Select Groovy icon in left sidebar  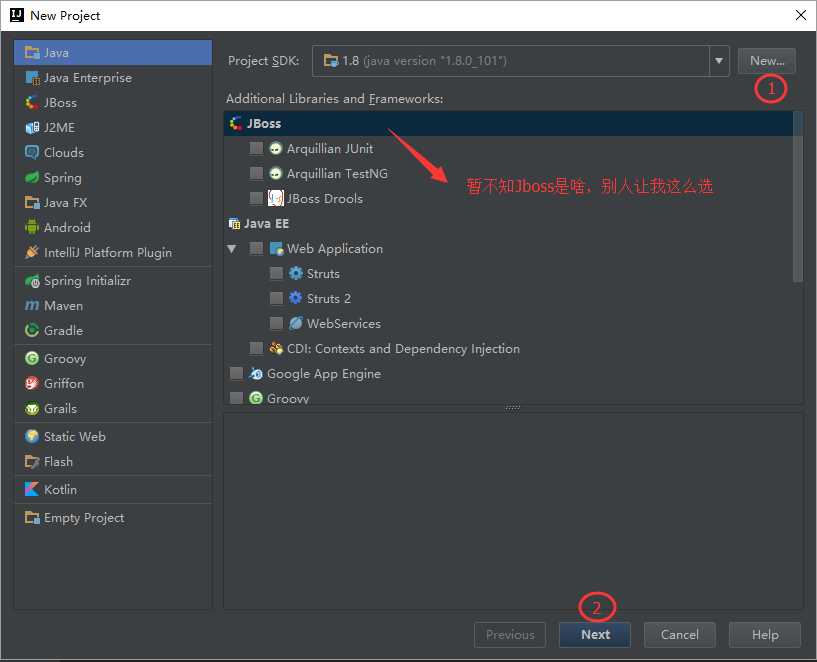coord(32,358)
